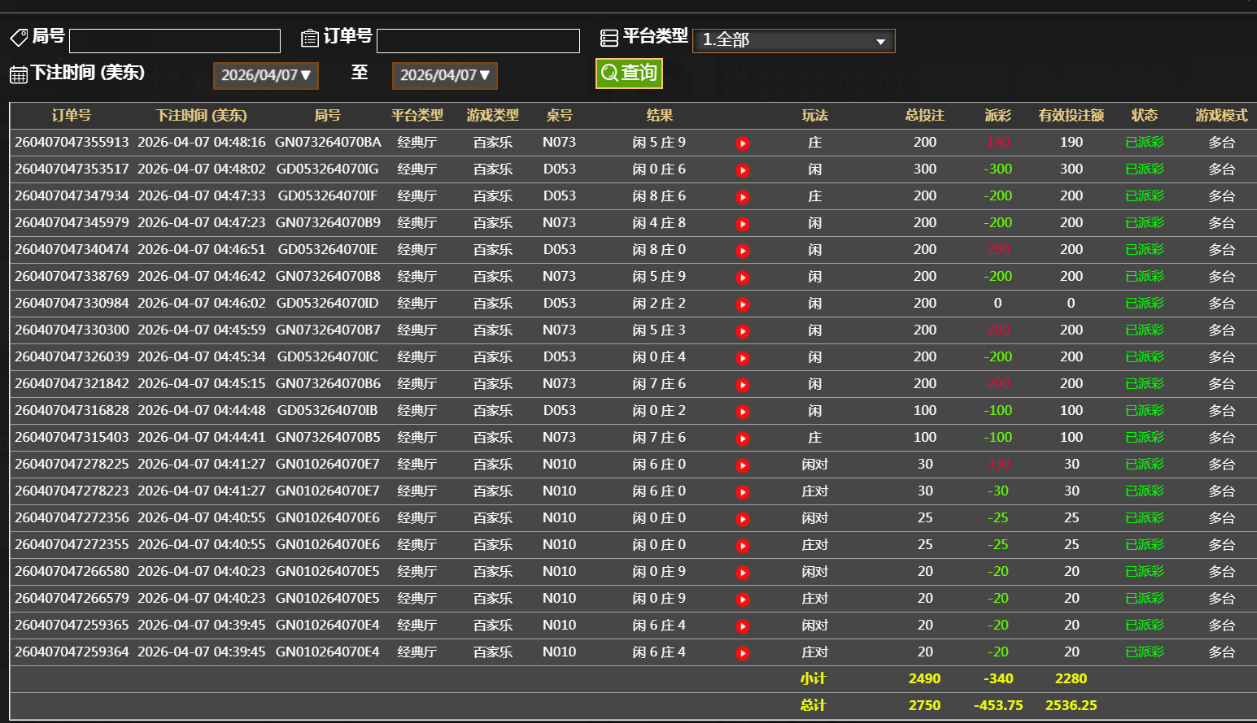Open the end date picker
Screen dimensions: 1257x723
coord(445,75)
